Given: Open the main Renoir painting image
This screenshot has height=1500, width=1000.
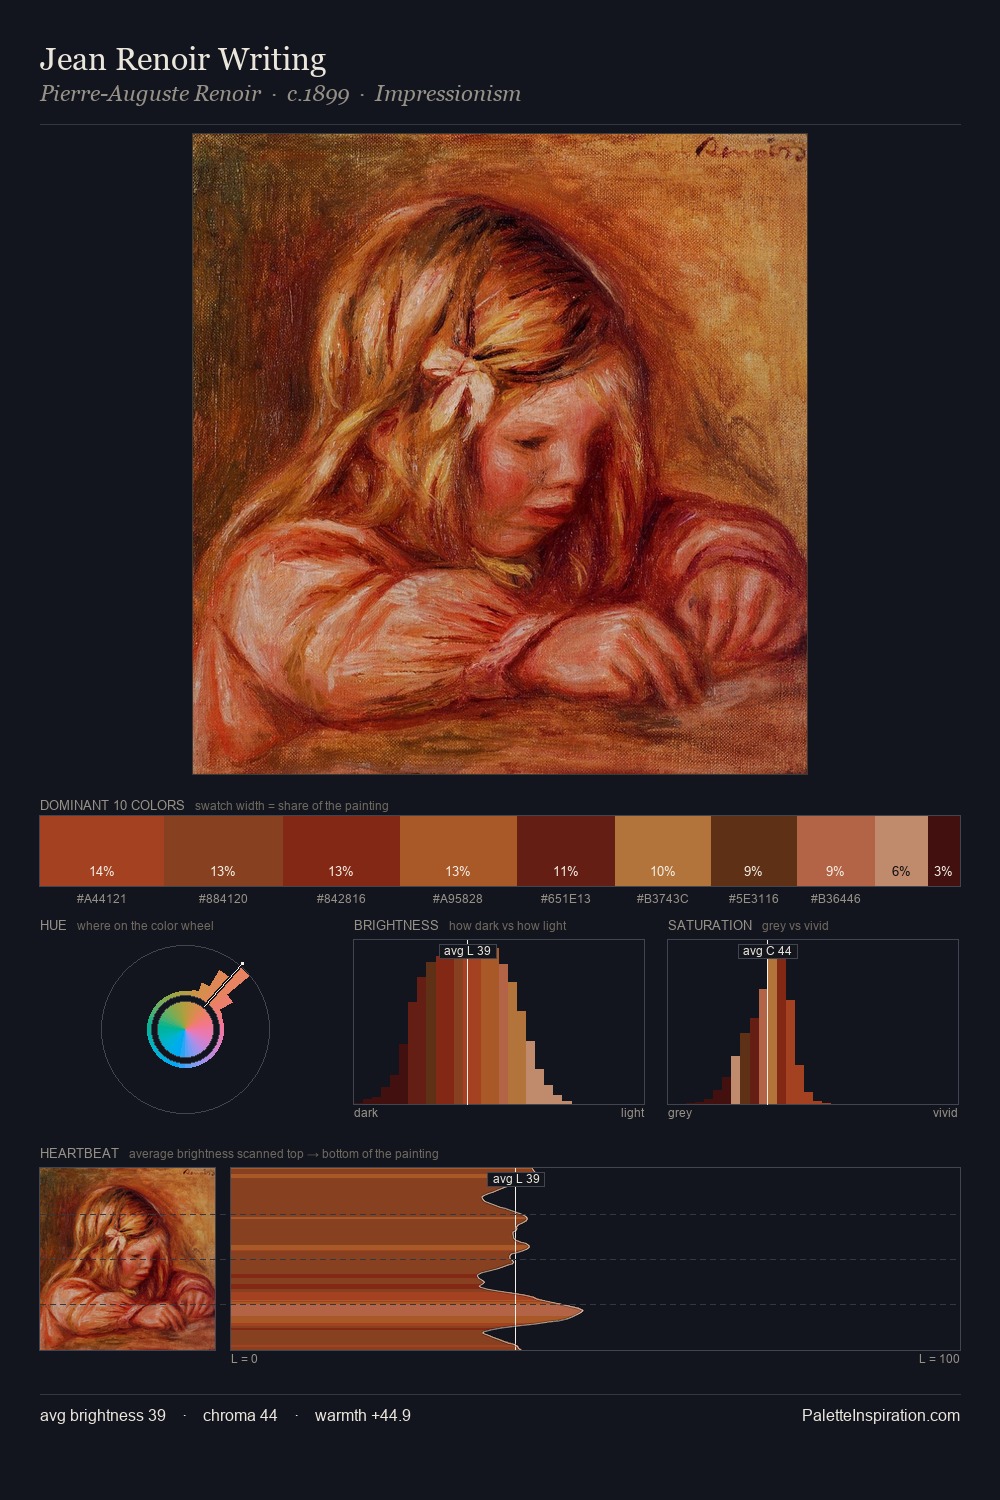Looking at the screenshot, I should click(500, 454).
